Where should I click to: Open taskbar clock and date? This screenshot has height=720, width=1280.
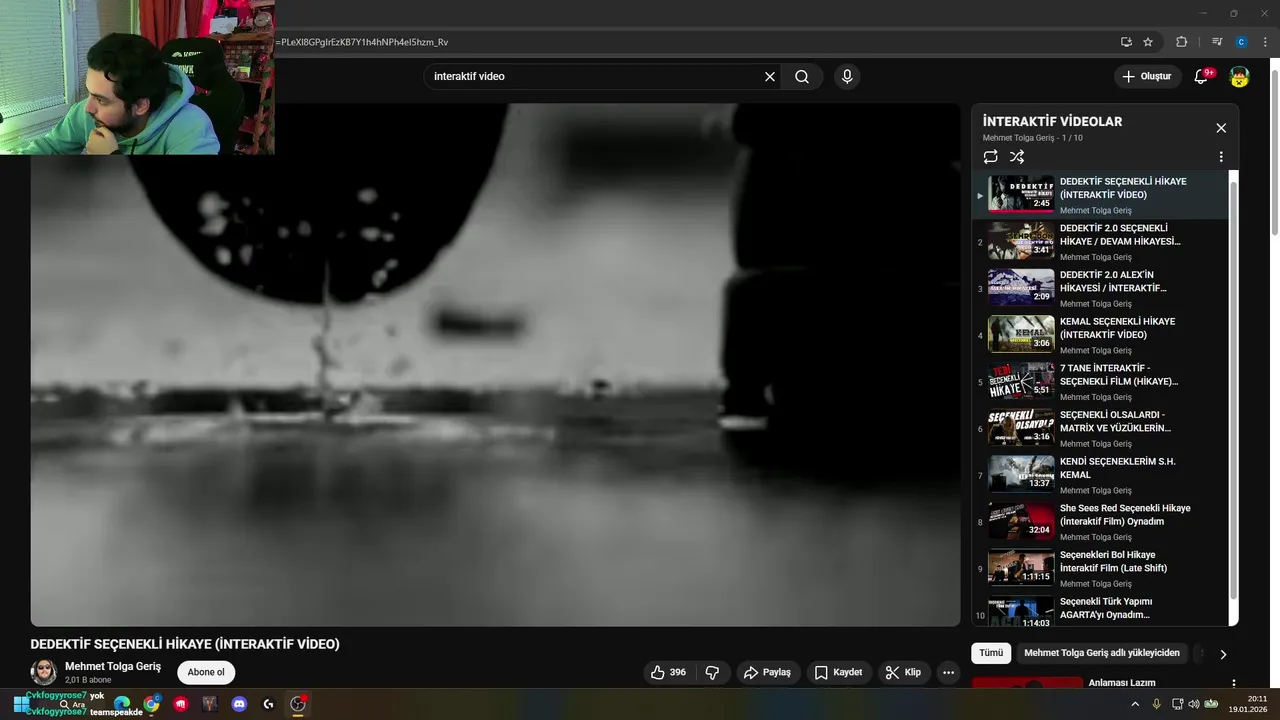click(x=1248, y=704)
